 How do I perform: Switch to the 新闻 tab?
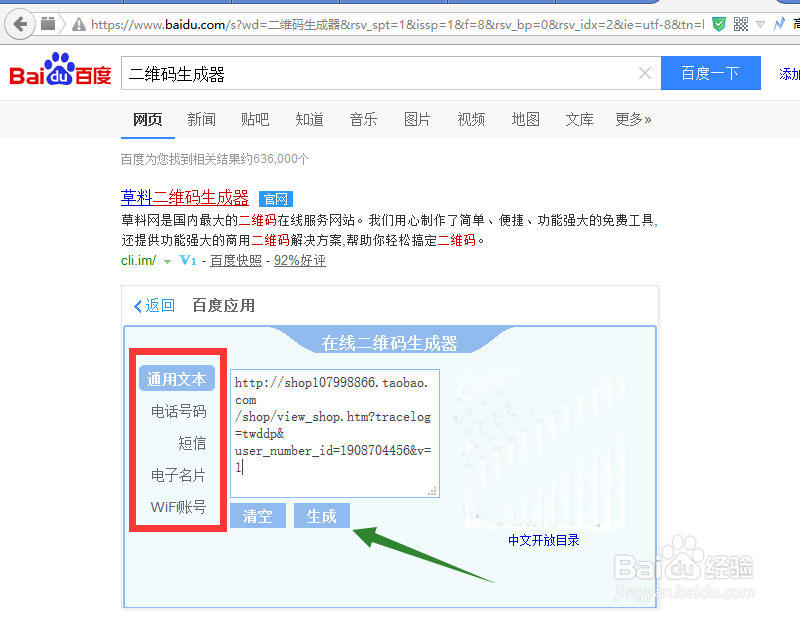click(x=202, y=119)
